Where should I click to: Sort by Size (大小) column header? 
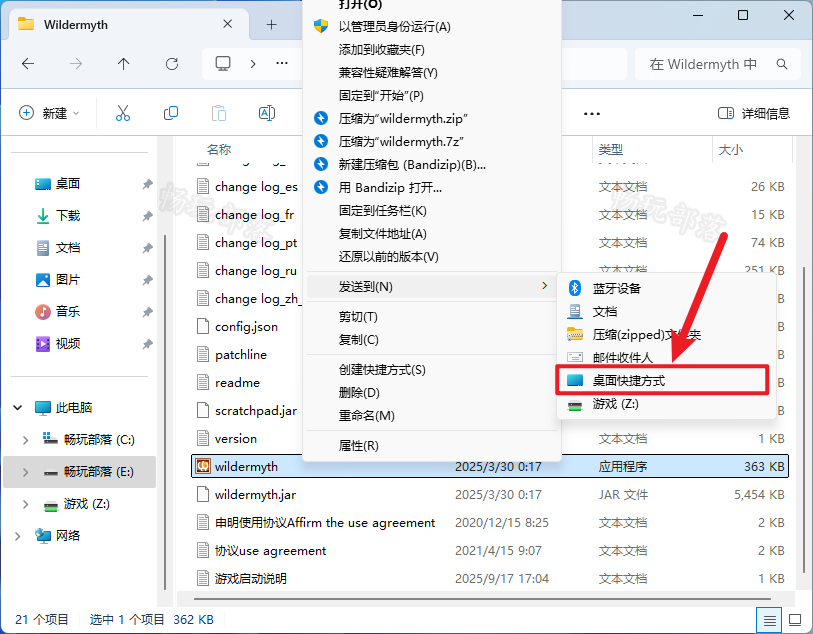click(x=731, y=150)
